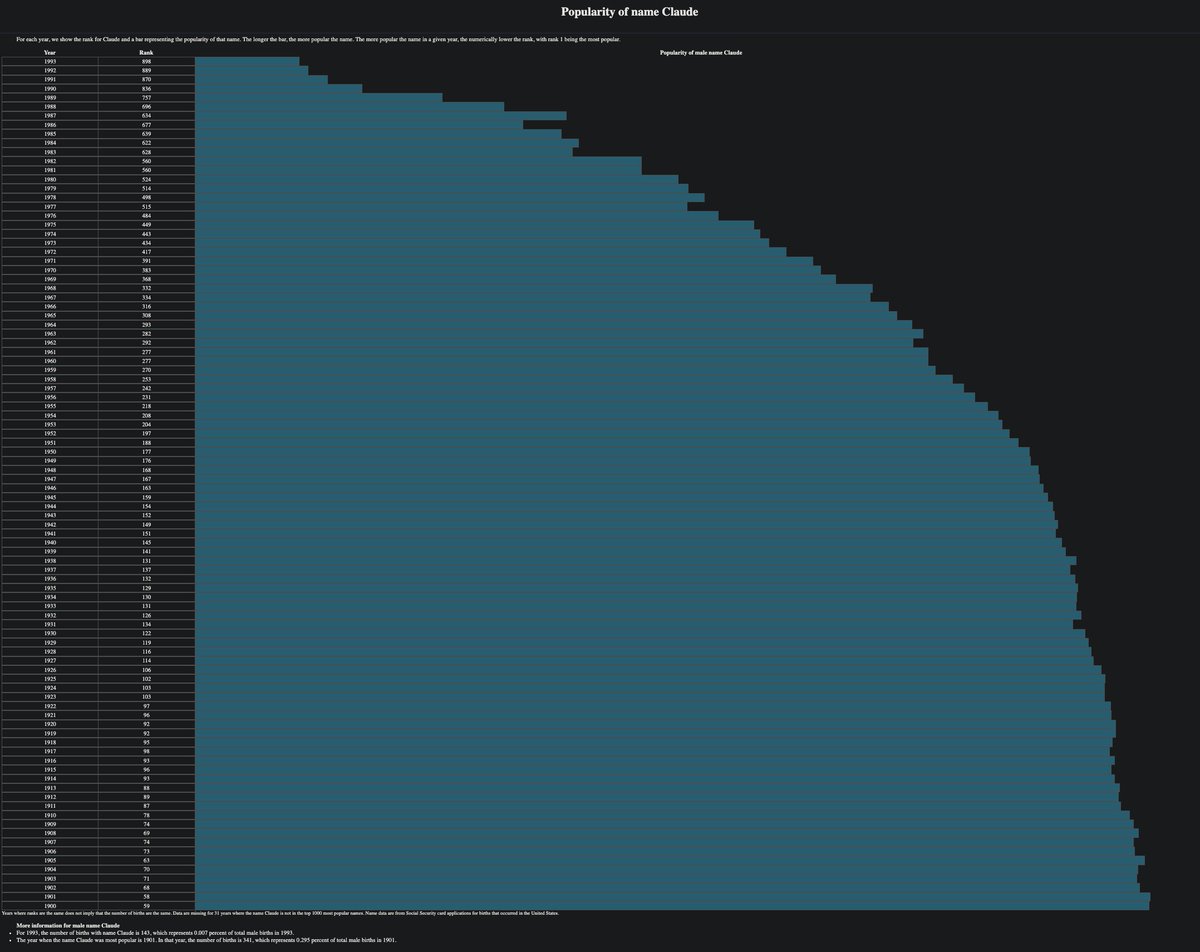Click the 'Popularity of male name Claude' chart heading
Image resolution: width=1200 pixels, height=952 pixels.
(701, 52)
